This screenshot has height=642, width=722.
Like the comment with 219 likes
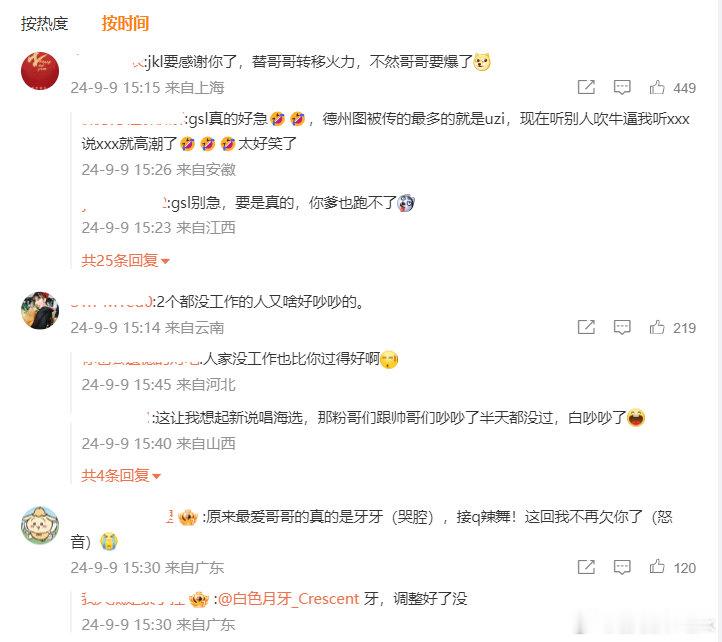(x=672, y=327)
